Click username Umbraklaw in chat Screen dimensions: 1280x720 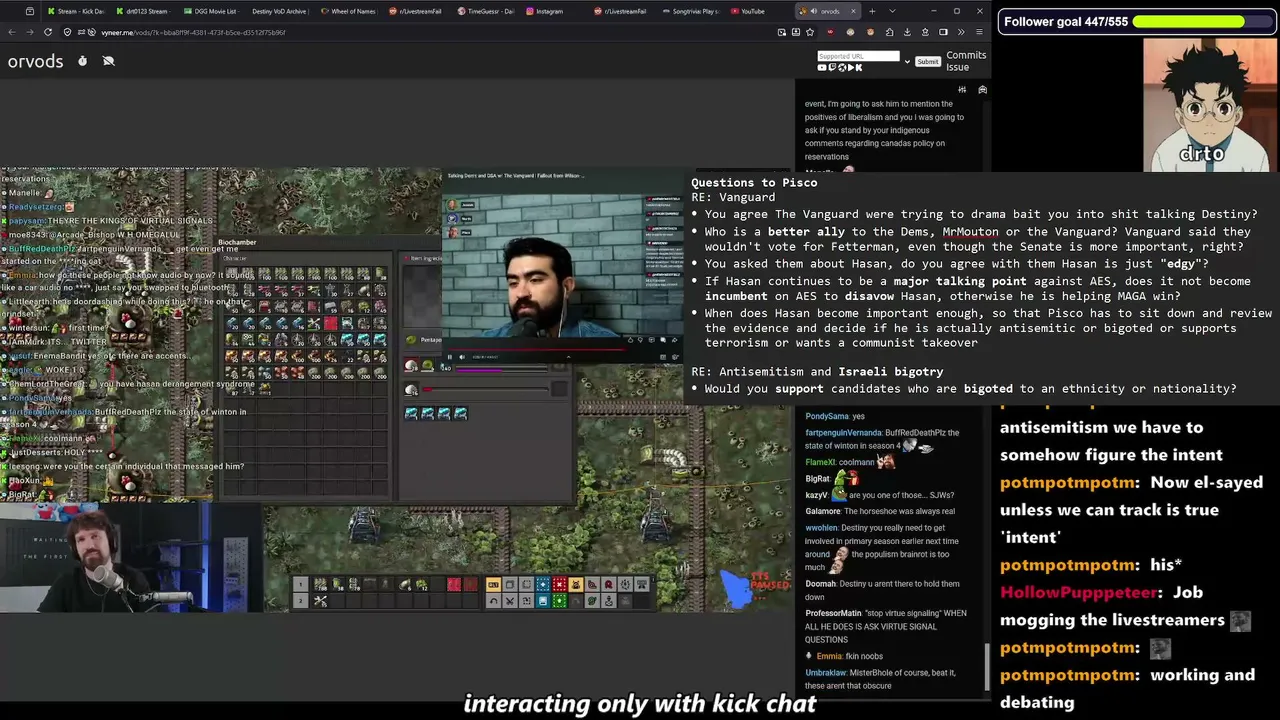click(826, 673)
